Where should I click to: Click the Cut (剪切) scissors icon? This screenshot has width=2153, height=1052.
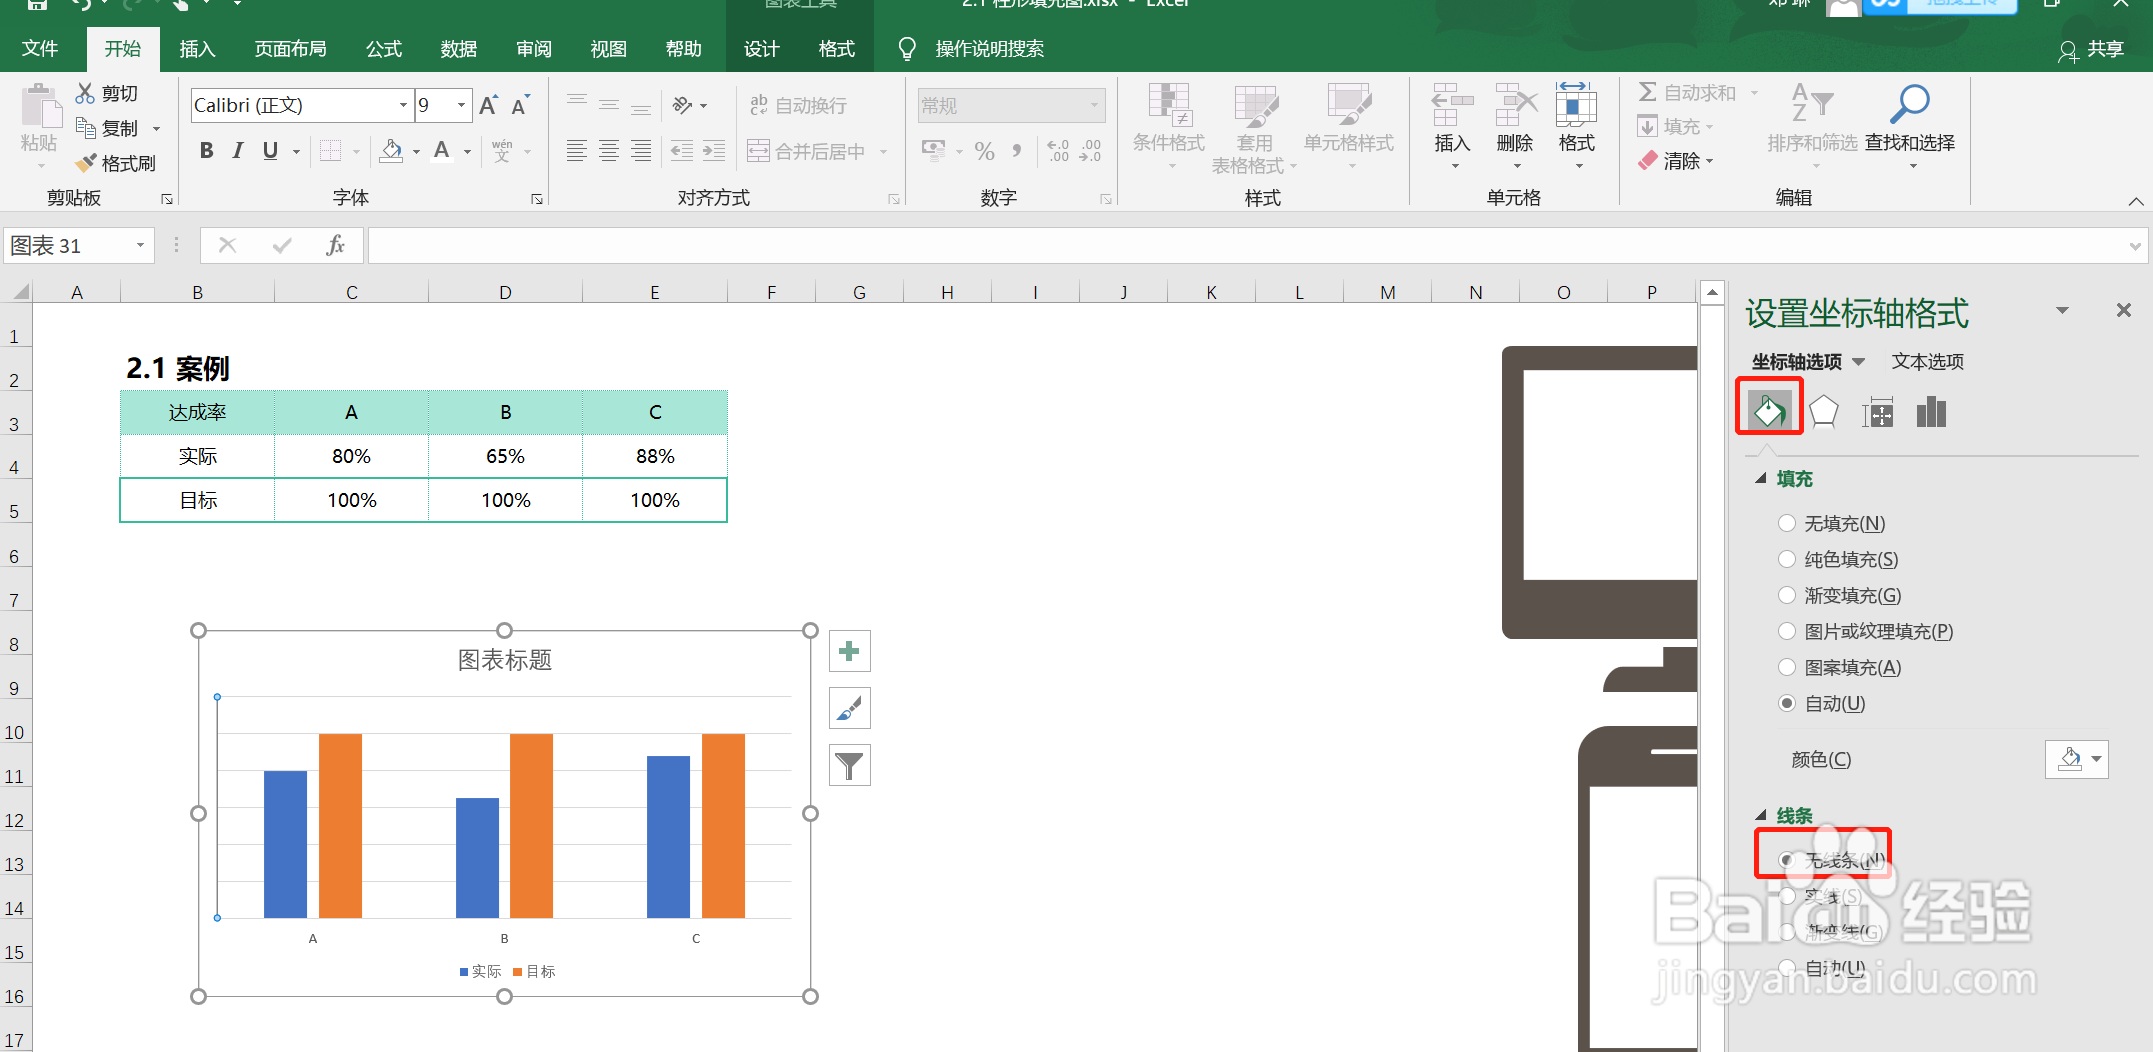click(86, 93)
